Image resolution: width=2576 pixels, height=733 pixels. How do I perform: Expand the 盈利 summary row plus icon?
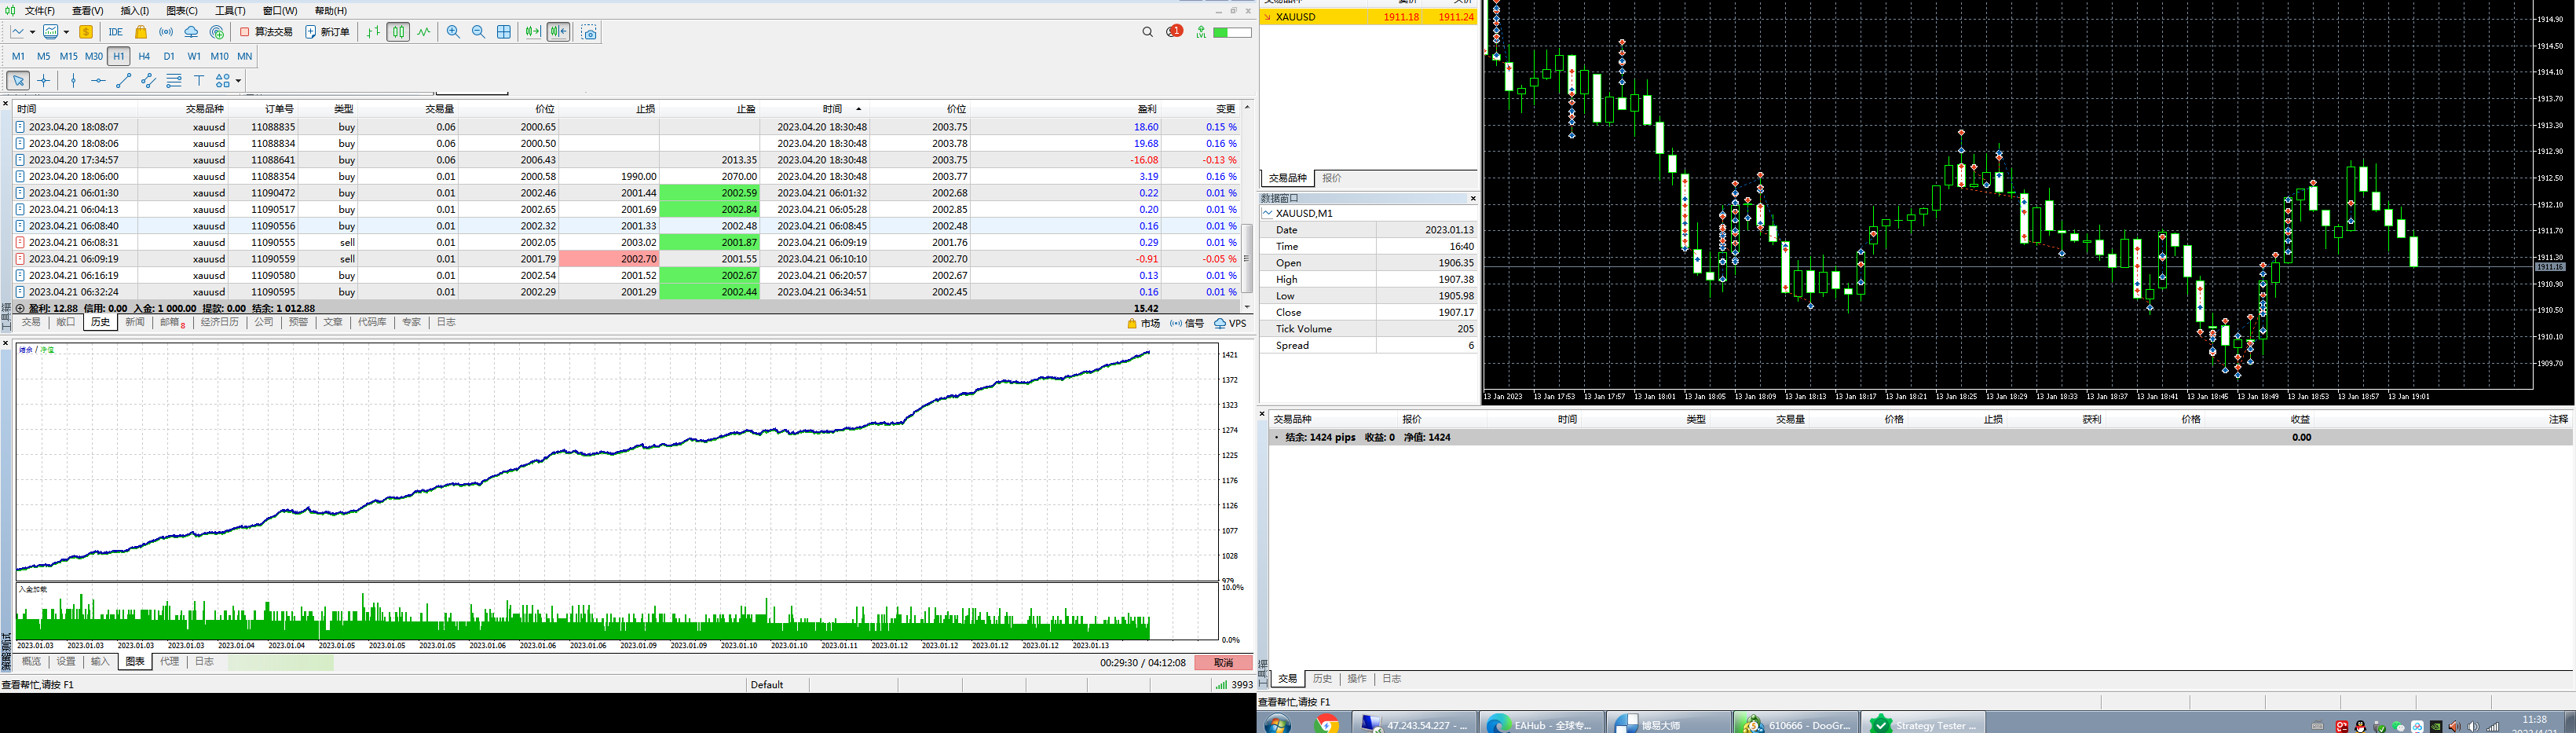(x=19, y=308)
